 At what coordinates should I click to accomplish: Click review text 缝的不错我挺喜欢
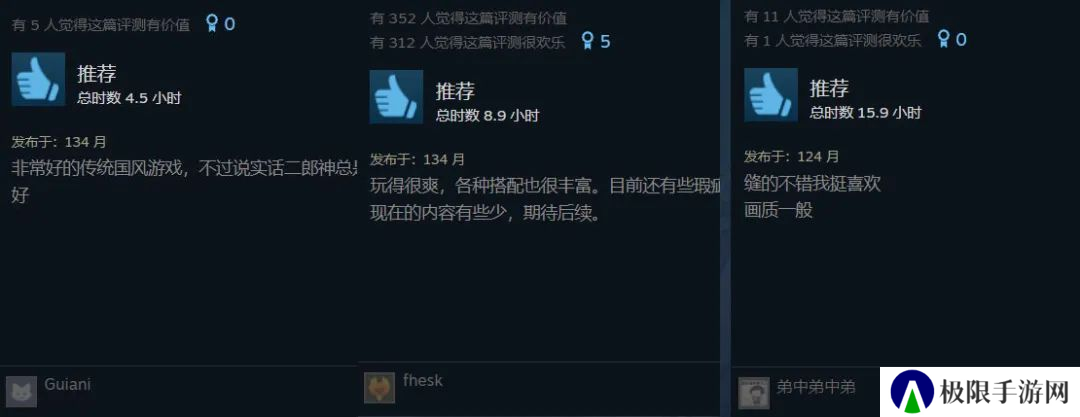click(x=812, y=183)
